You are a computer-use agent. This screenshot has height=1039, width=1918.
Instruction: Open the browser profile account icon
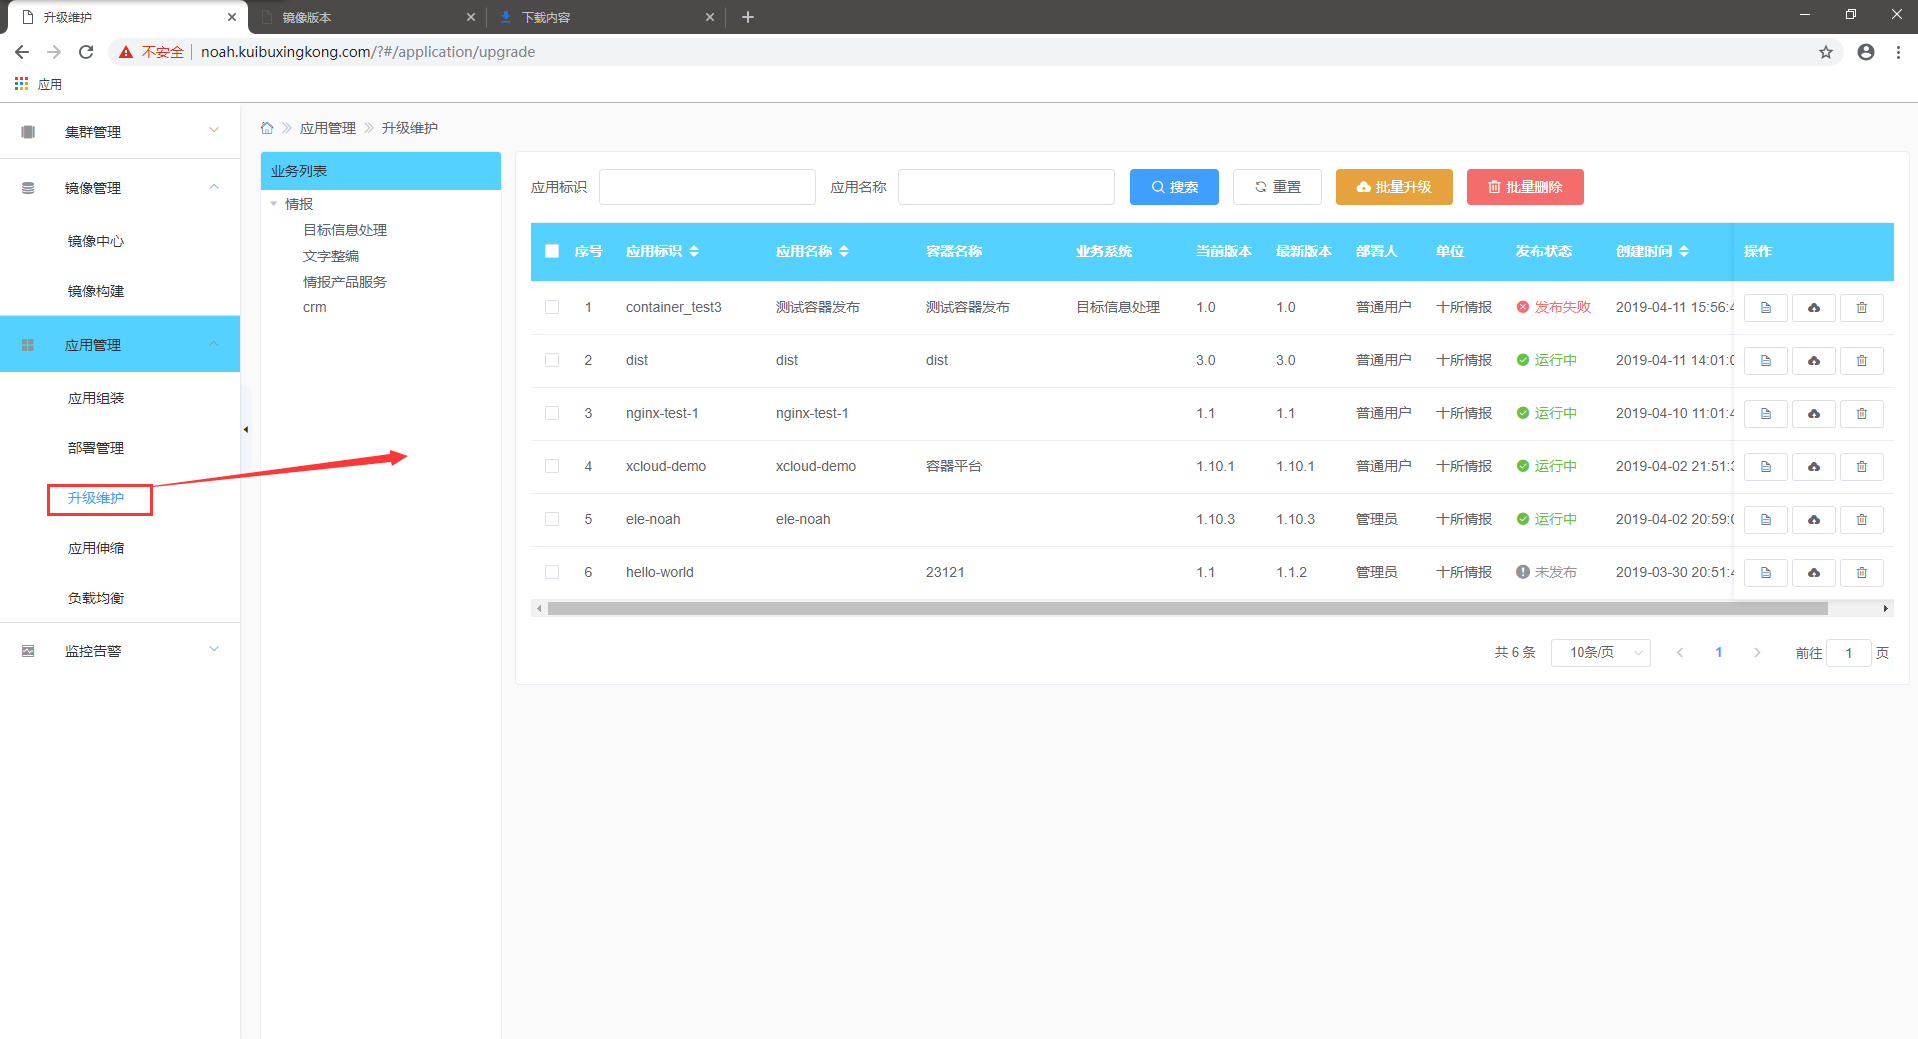(x=1866, y=52)
